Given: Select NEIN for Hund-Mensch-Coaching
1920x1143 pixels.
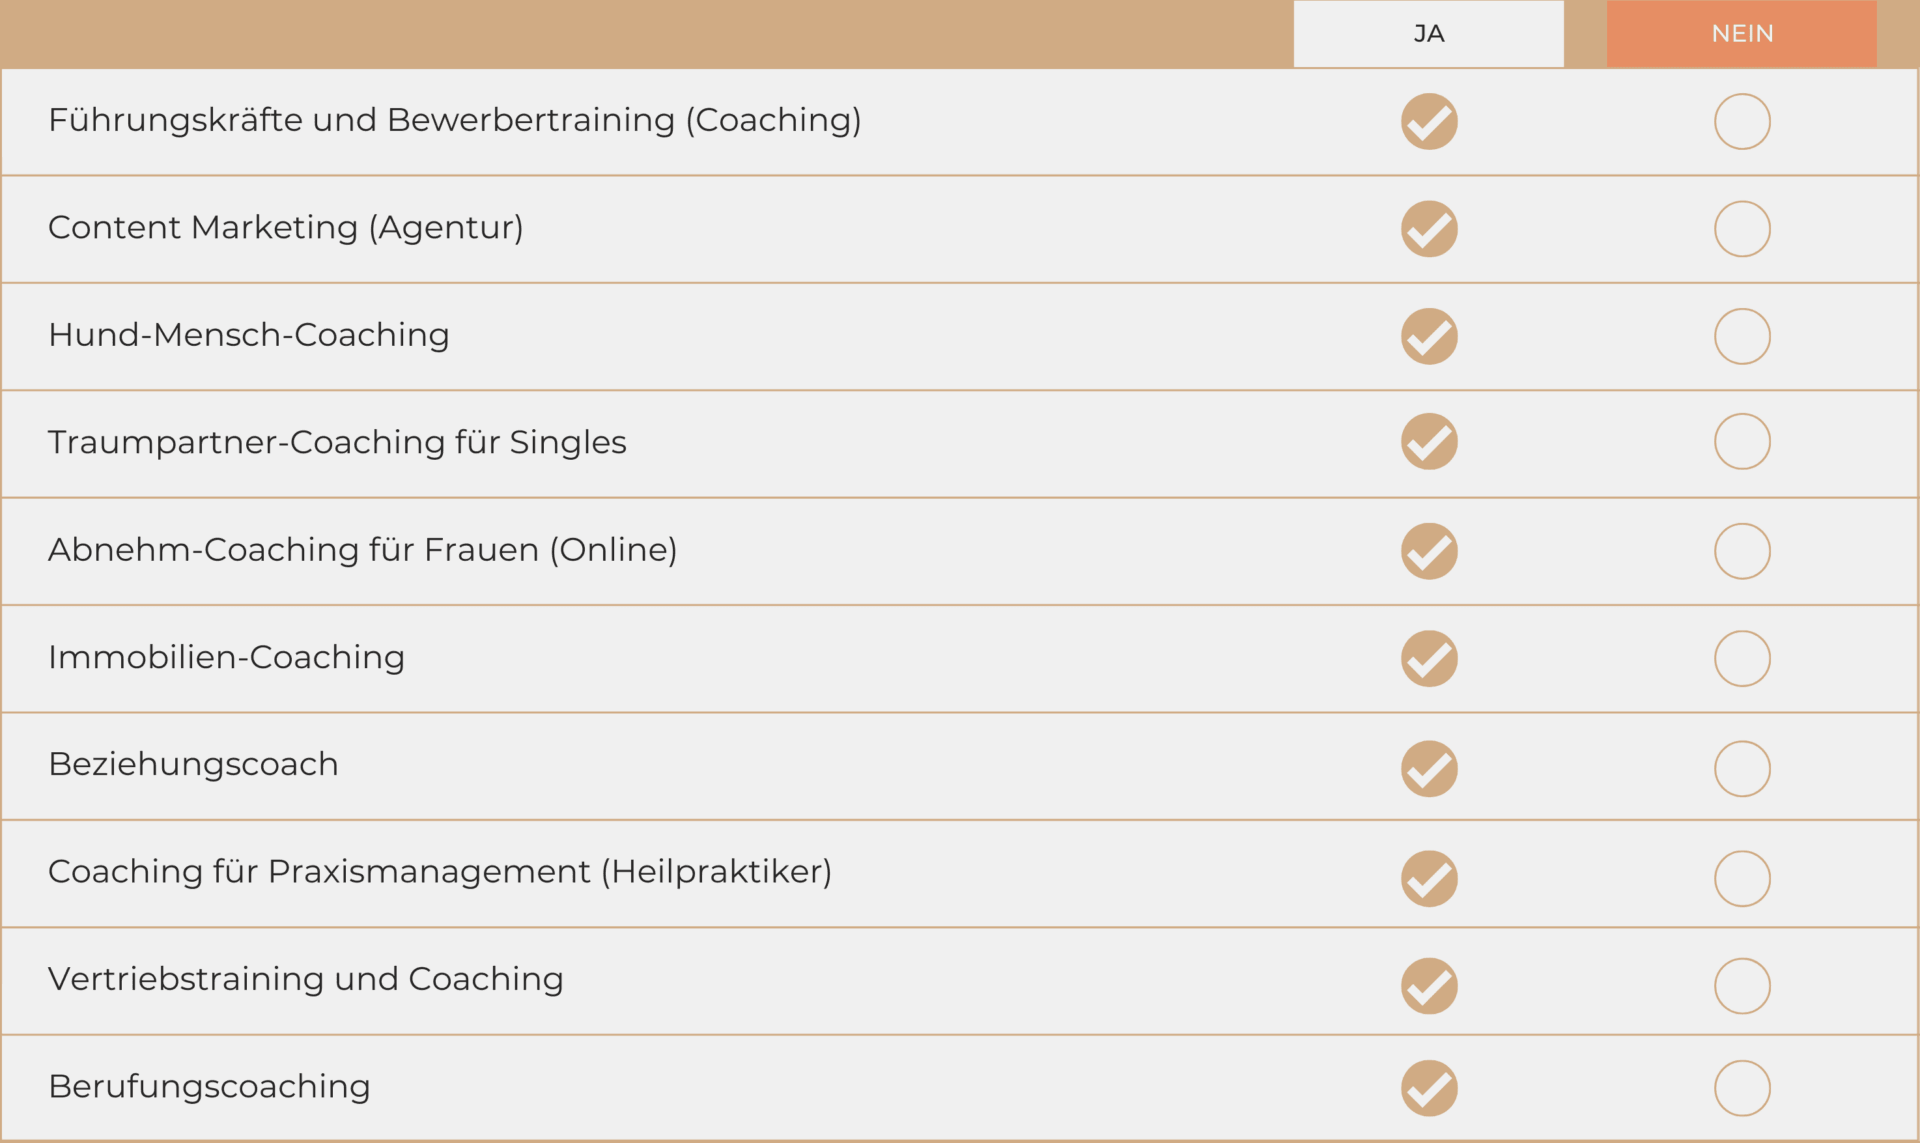Looking at the screenshot, I should coord(1742,336).
